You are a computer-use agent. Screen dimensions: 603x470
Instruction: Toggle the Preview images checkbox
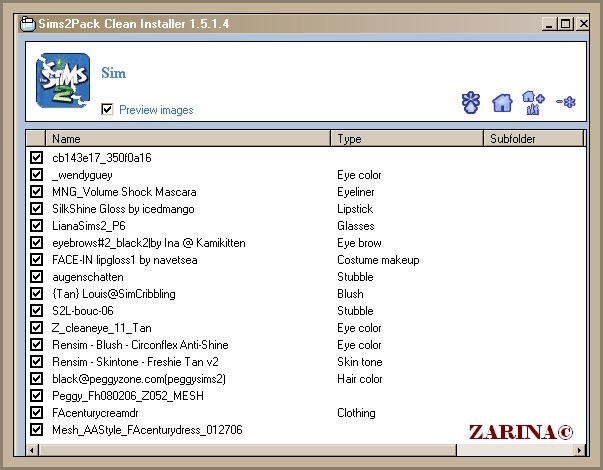point(107,109)
